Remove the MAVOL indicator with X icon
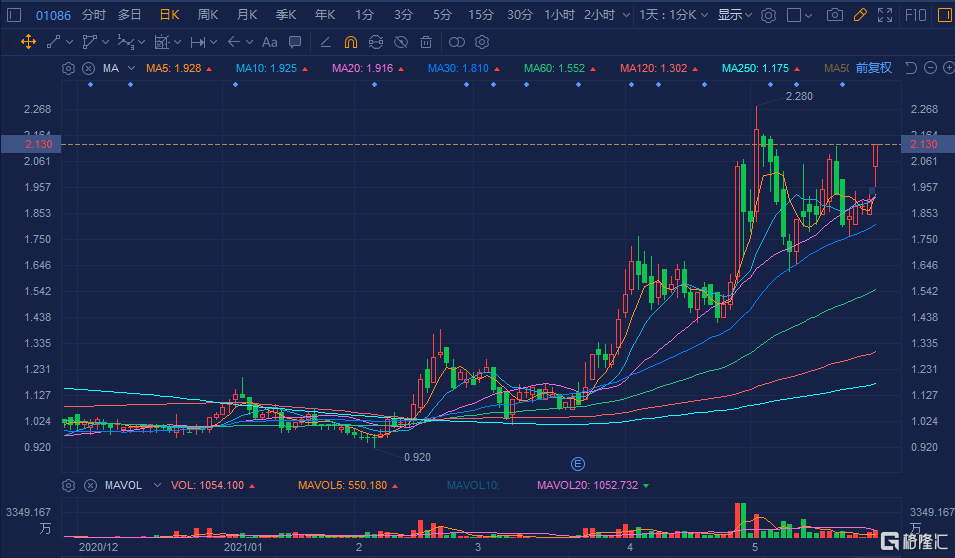The width and height of the screenshot is (955, 558). [88, 485]
